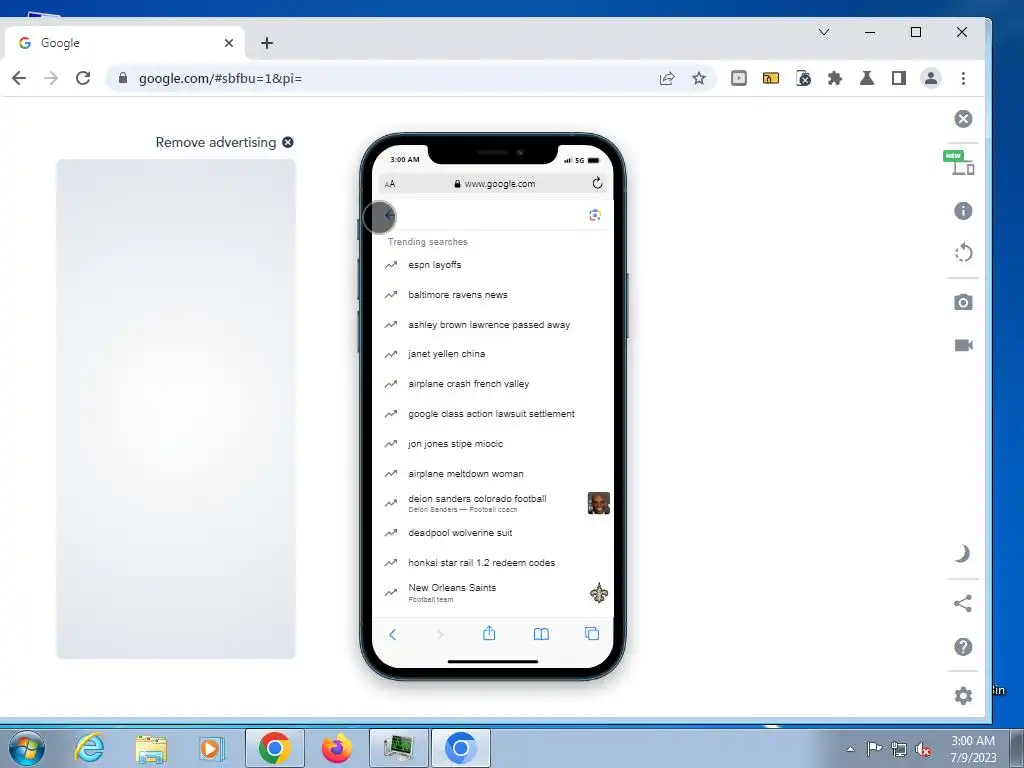This screenshot has height=768, width=1024.
Task: Click the blocked document extension icon
Action: click(803, 78)
